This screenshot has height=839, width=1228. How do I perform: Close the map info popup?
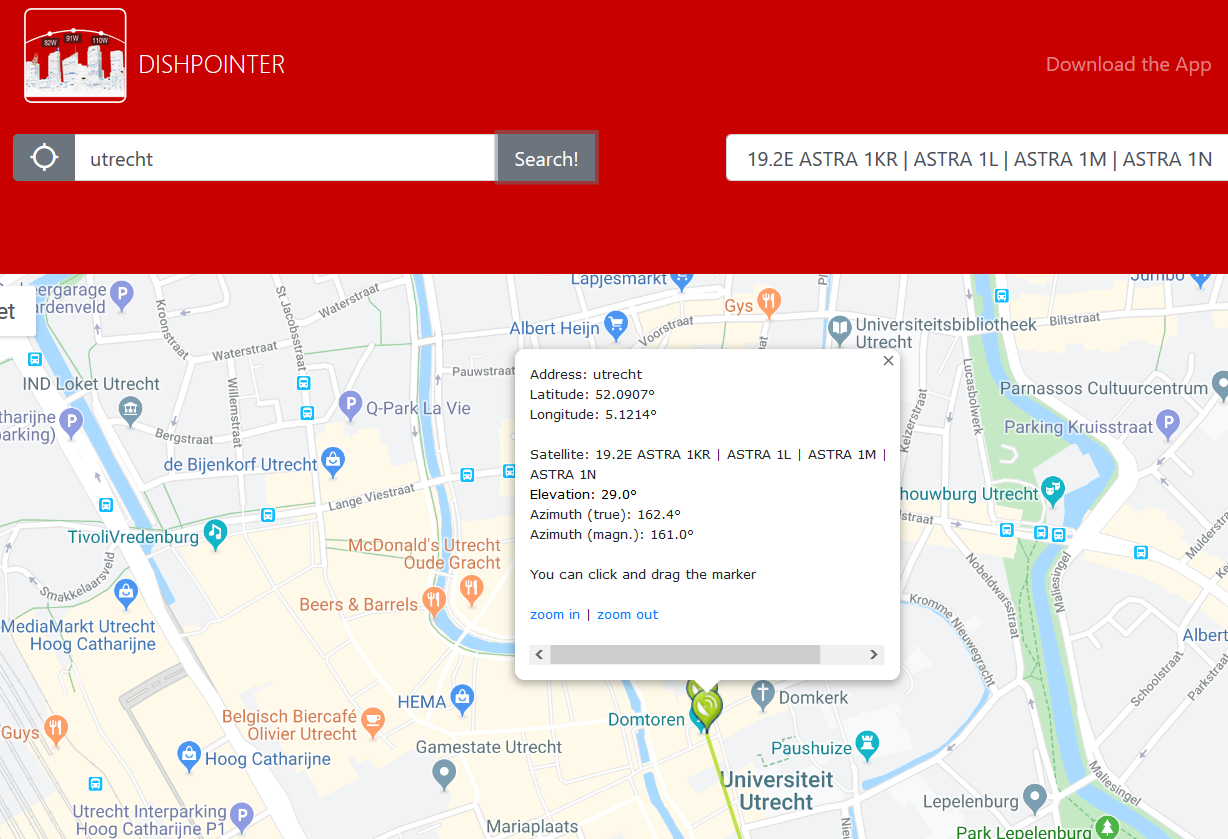click(x=888, y=361)
